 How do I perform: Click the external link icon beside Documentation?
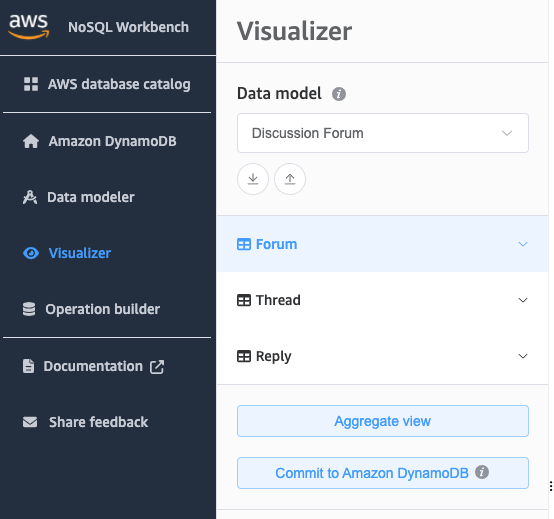[157, 367]
